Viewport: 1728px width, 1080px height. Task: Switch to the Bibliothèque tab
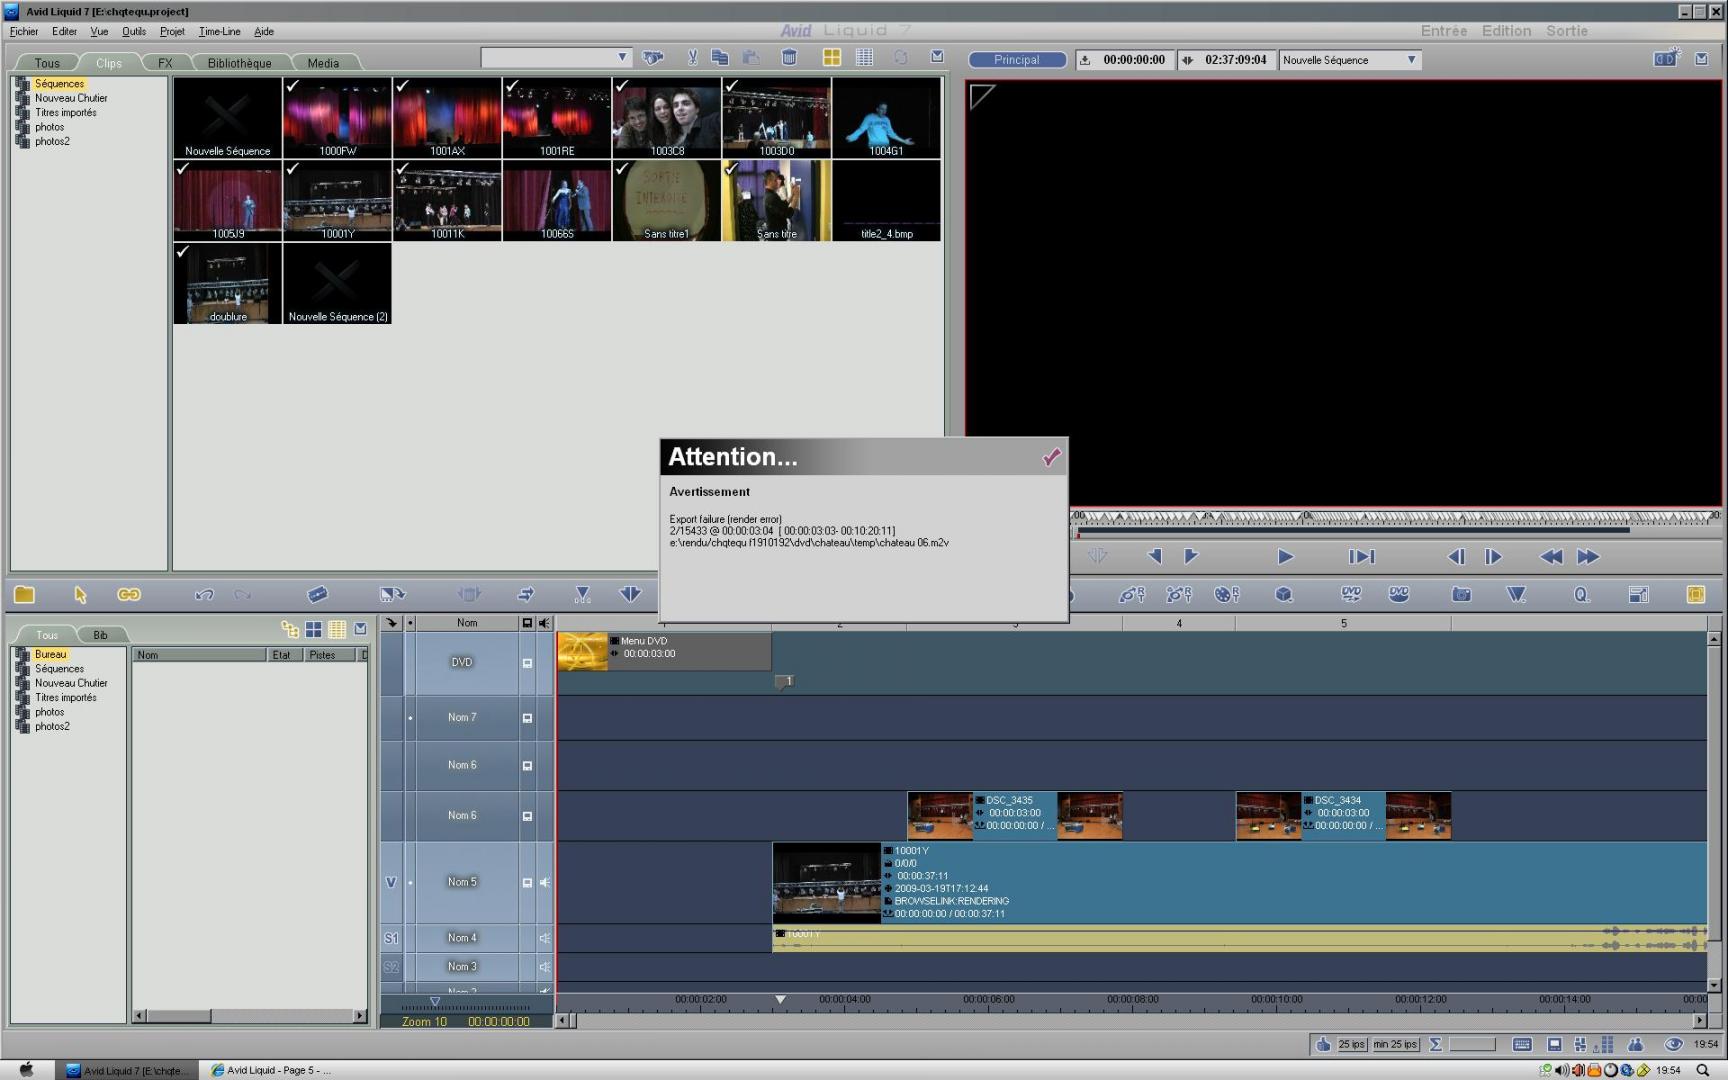click(239, 63)
